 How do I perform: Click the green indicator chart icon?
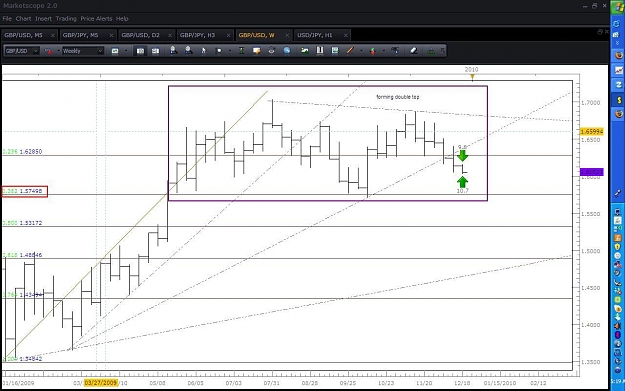point(305,51)
